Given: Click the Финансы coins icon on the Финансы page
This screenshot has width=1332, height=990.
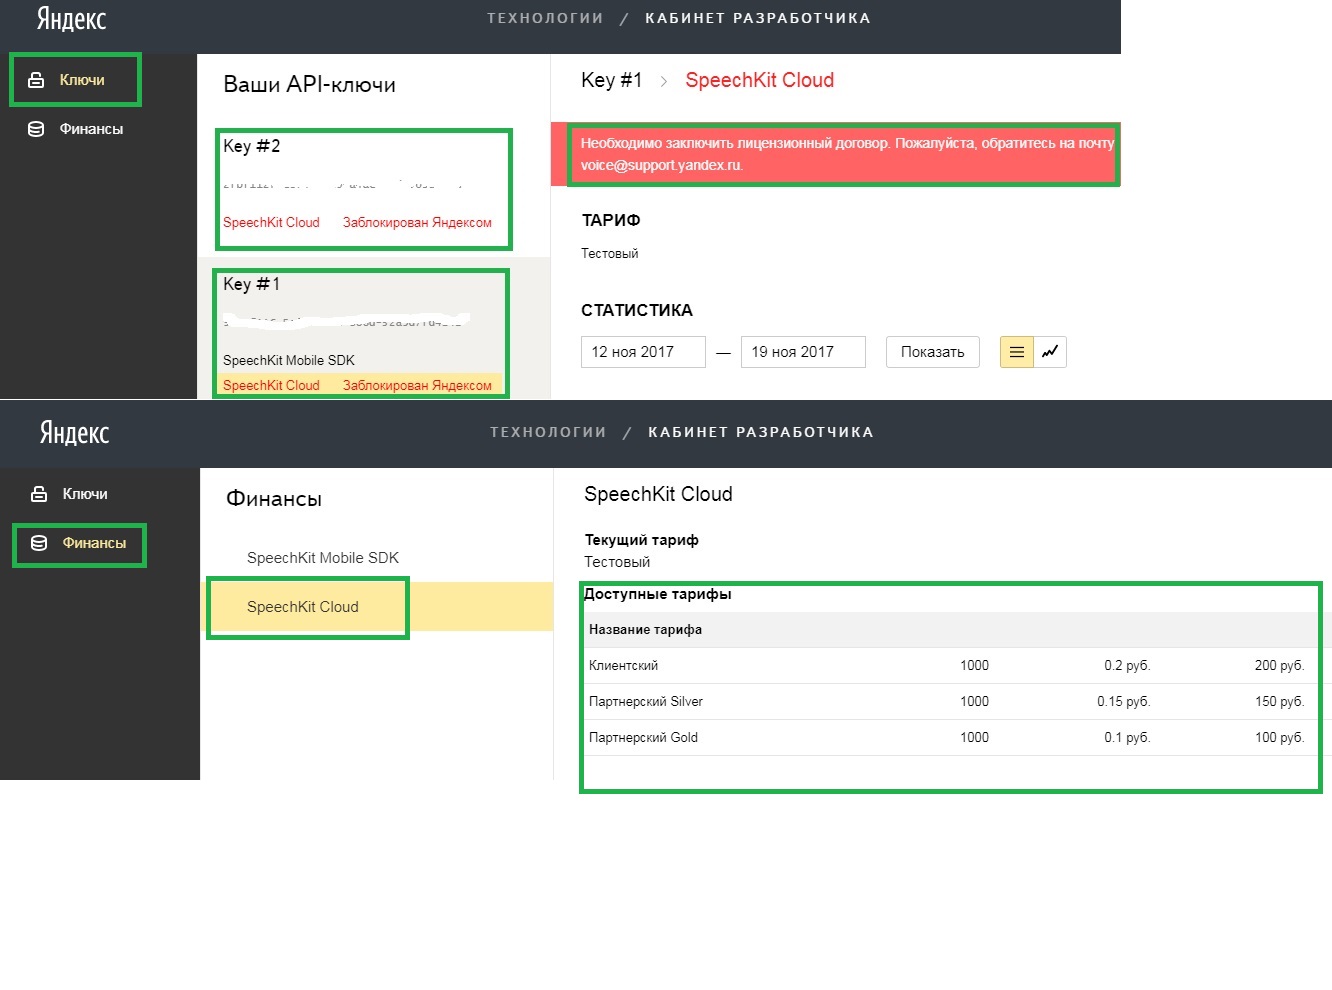Looking at the screenshot, I should tap(39, 543).
